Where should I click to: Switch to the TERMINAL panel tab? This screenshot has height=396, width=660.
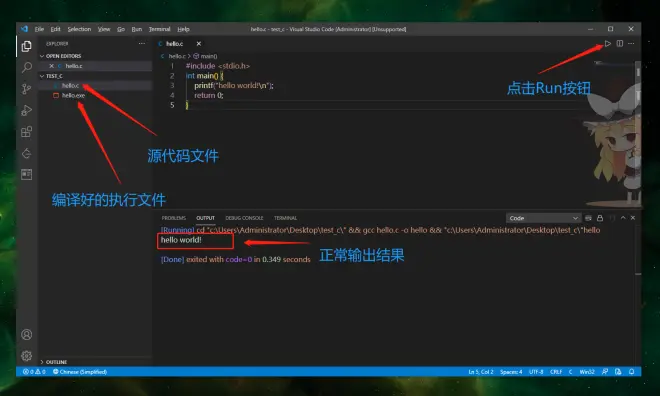point(285,218)
